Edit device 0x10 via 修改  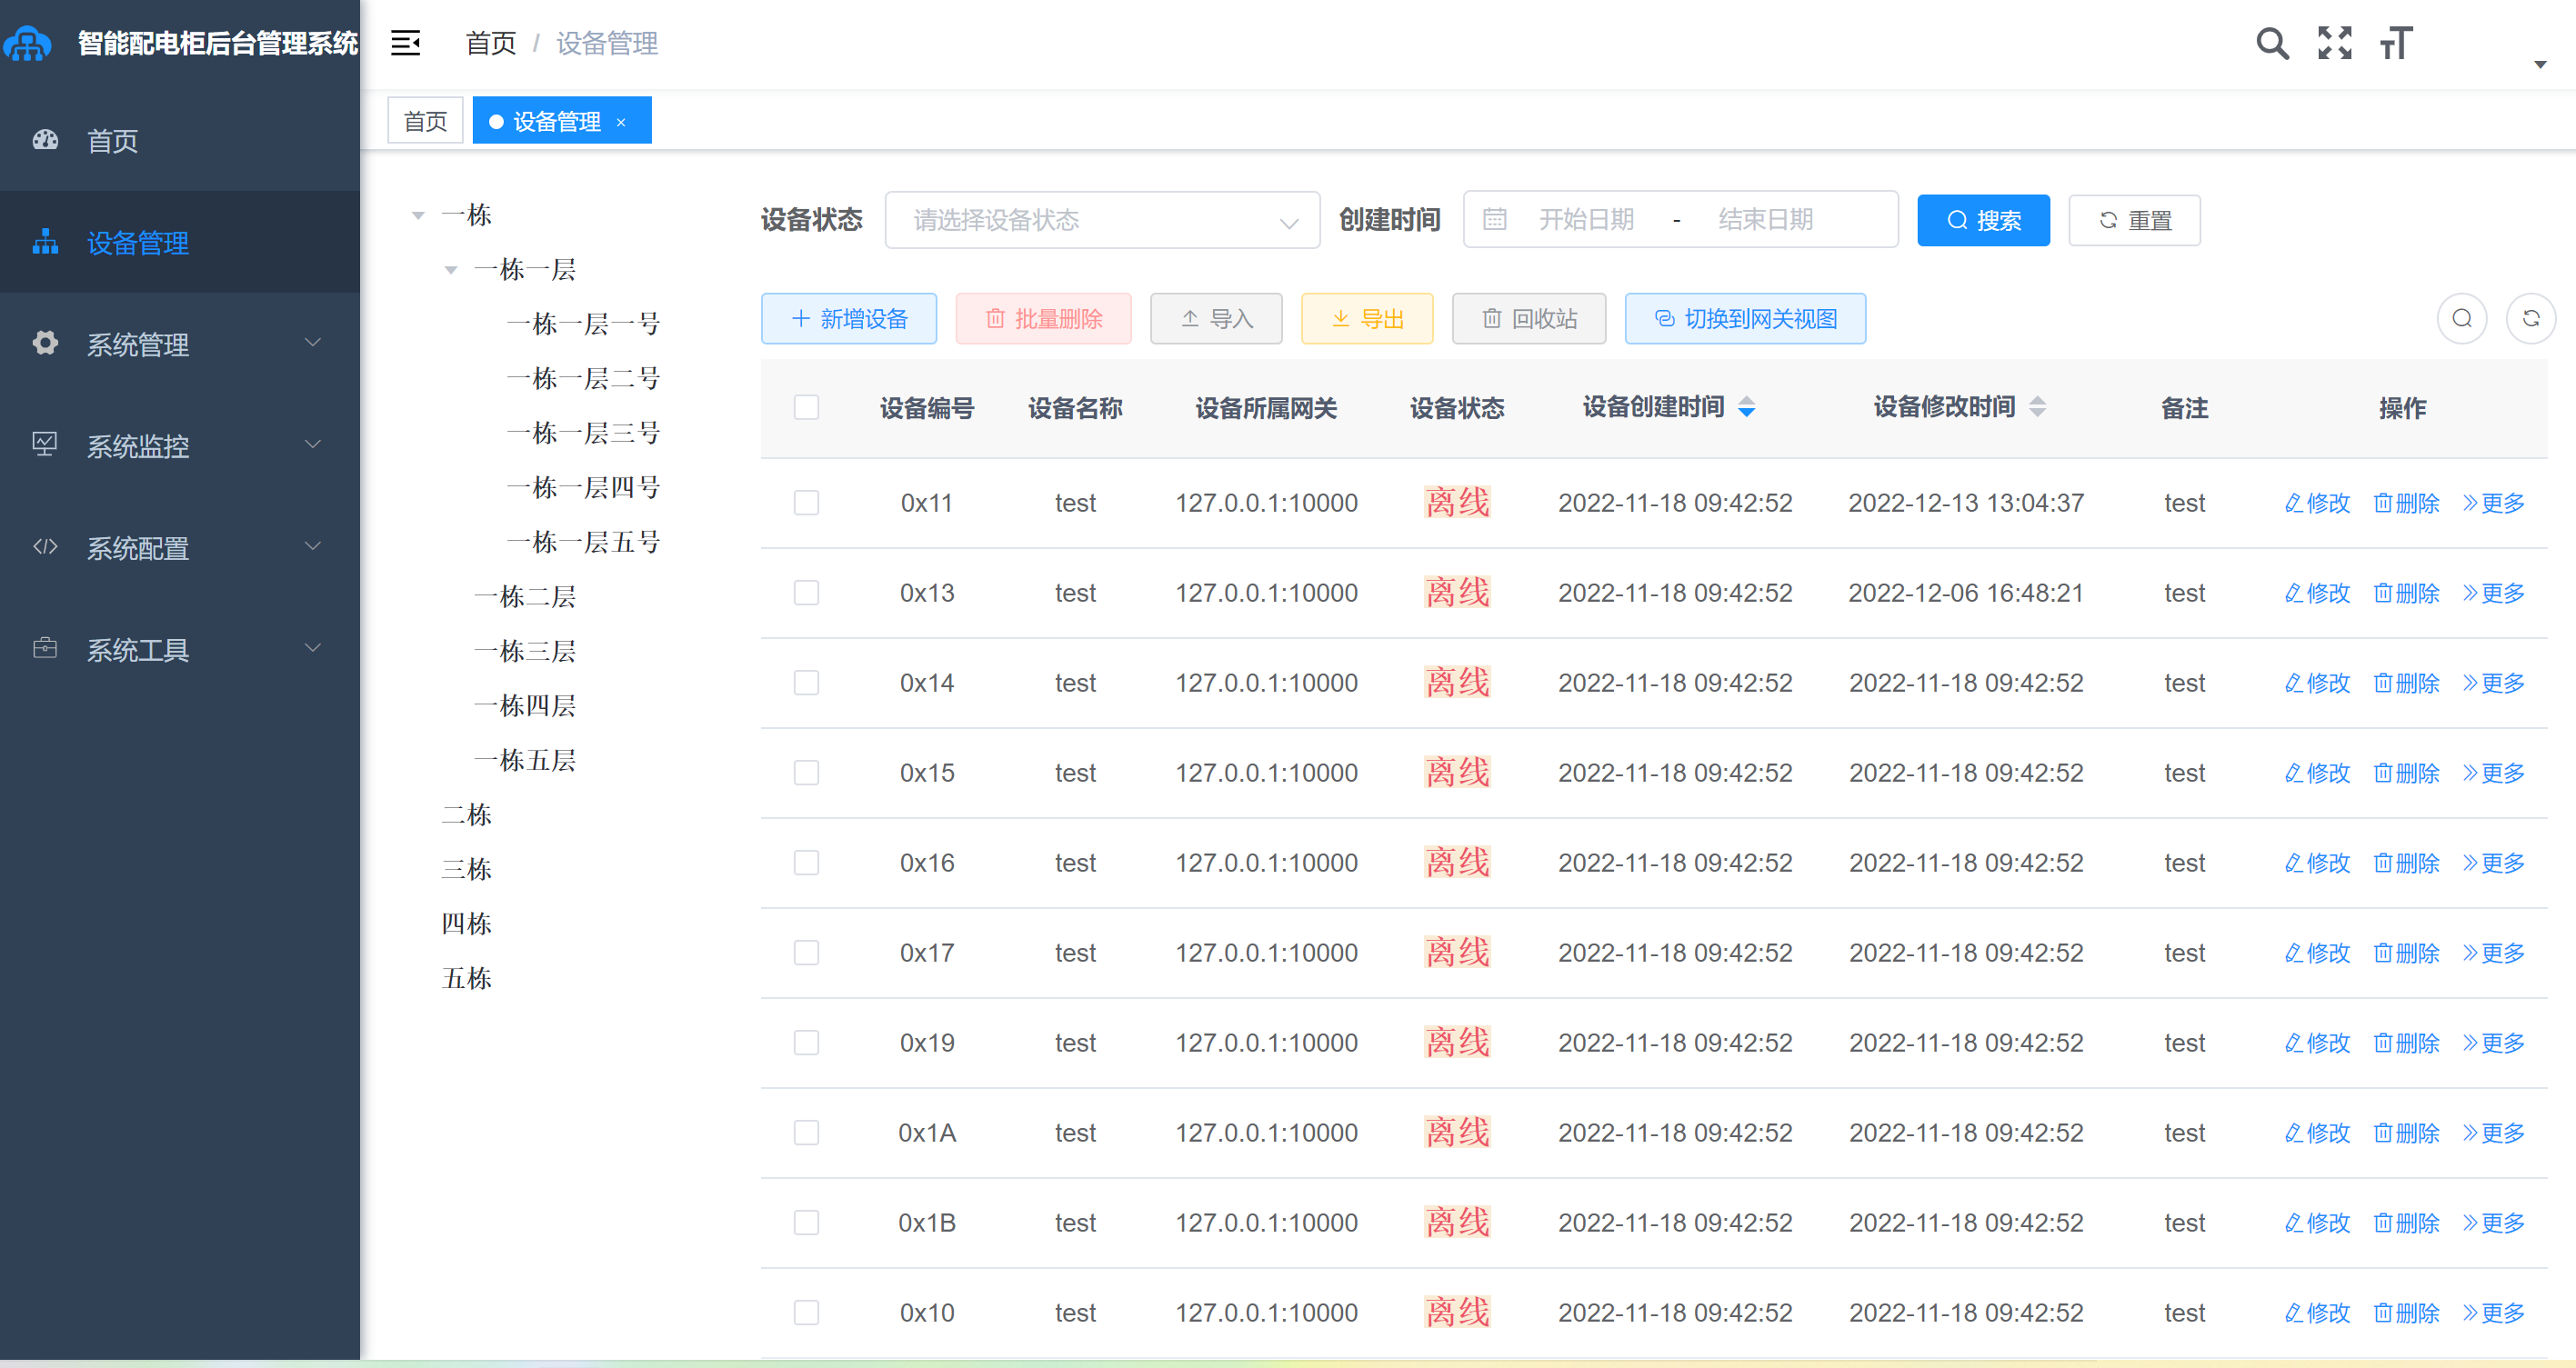pyautogui.click(x=2317, y=1313)
